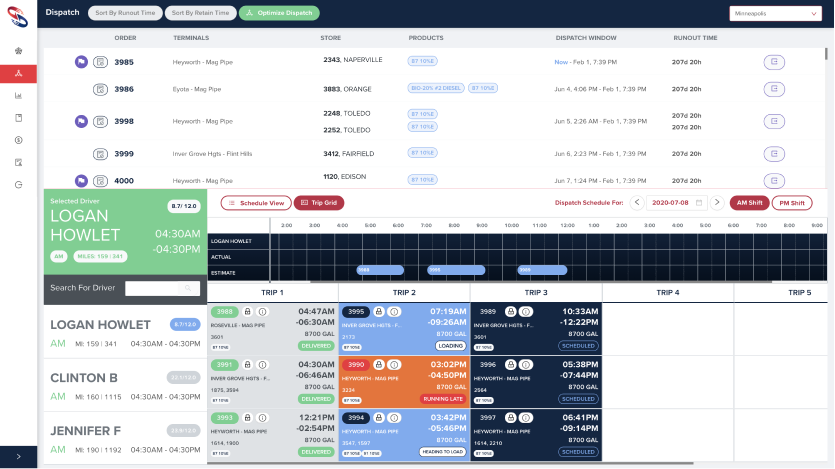Switch to the PM Shift
The image size is (835, 469).
(792, 203)
